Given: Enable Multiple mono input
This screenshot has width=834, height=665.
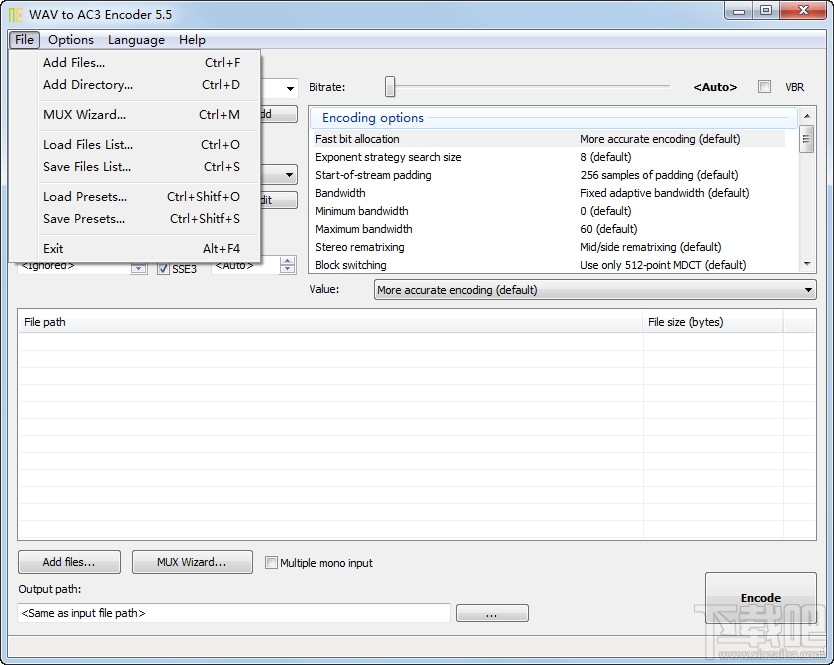Looking at the screenshot, I should (271, 563).
